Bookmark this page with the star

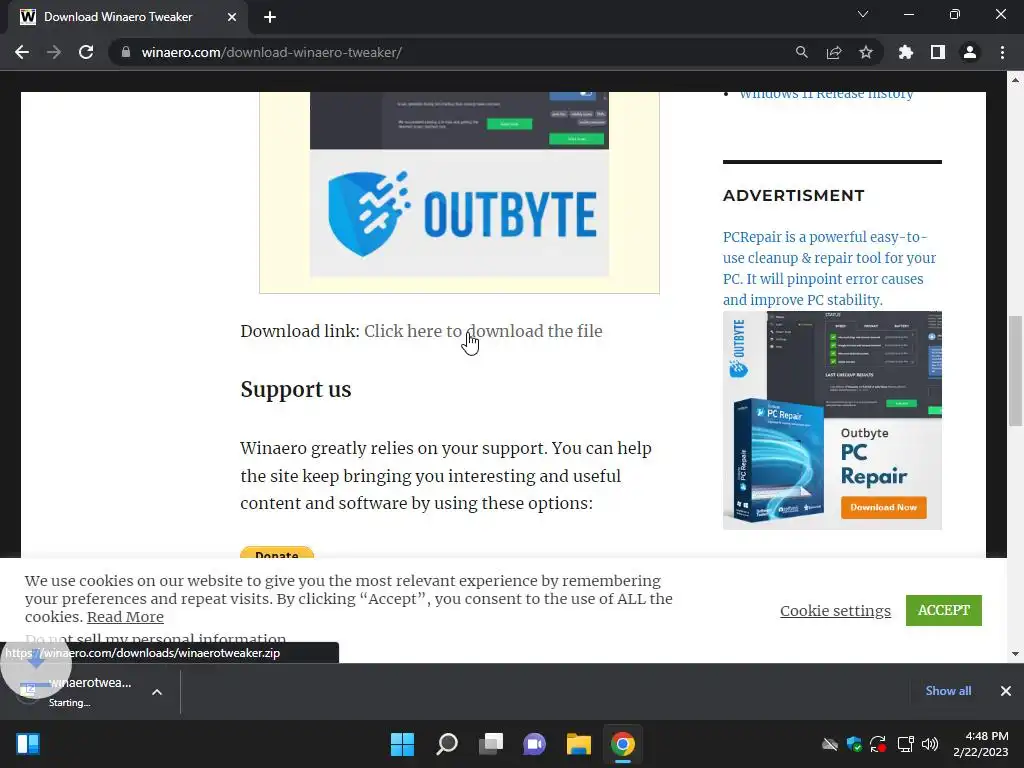pos(866,52)
